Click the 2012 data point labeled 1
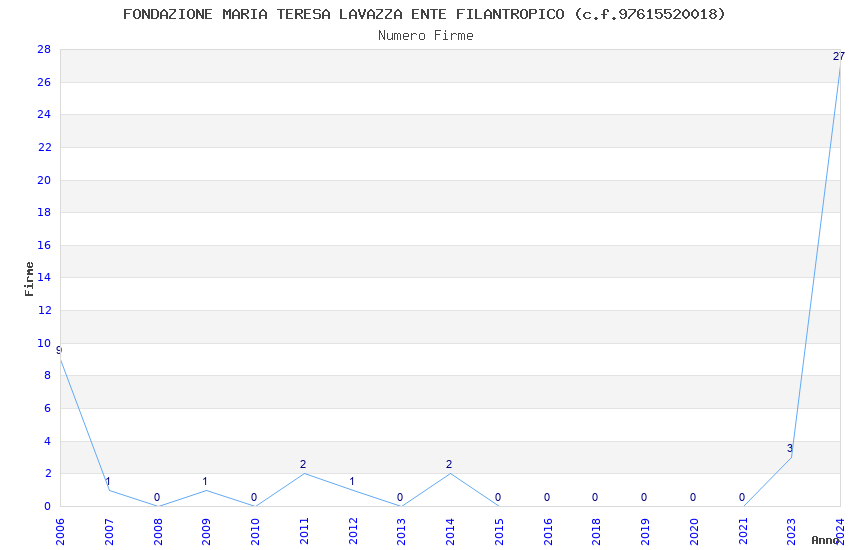Viewport: 850px width, 550px height. (352, 490)
